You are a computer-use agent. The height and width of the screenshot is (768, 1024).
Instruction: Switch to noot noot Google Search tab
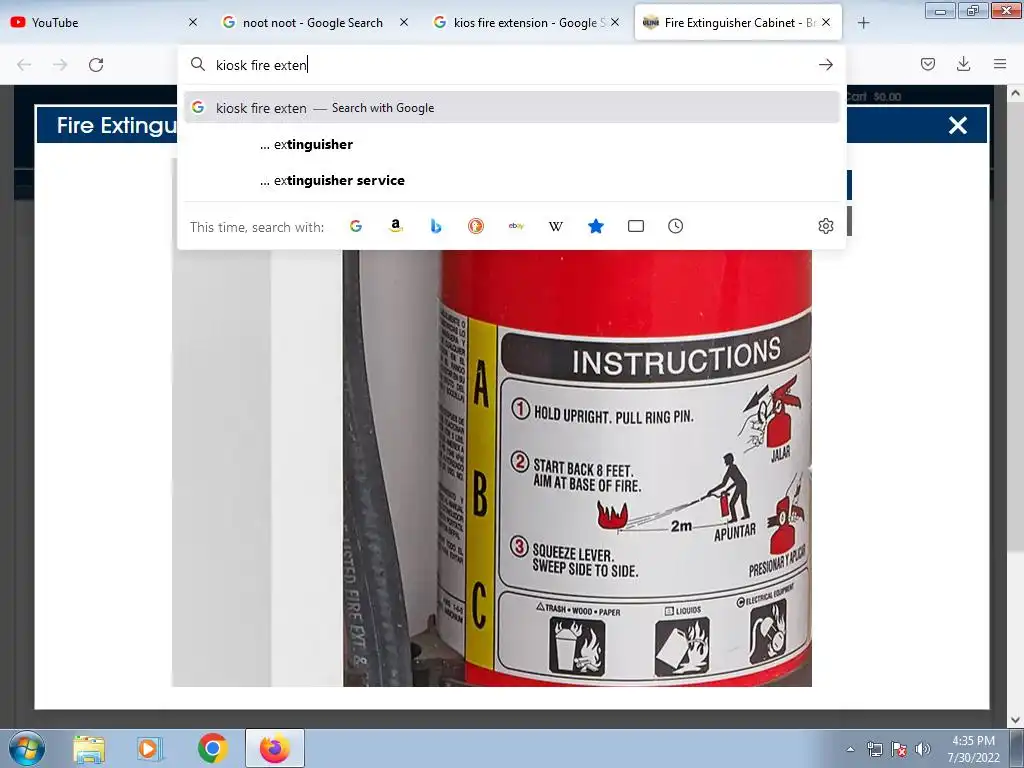click(315, 22)
